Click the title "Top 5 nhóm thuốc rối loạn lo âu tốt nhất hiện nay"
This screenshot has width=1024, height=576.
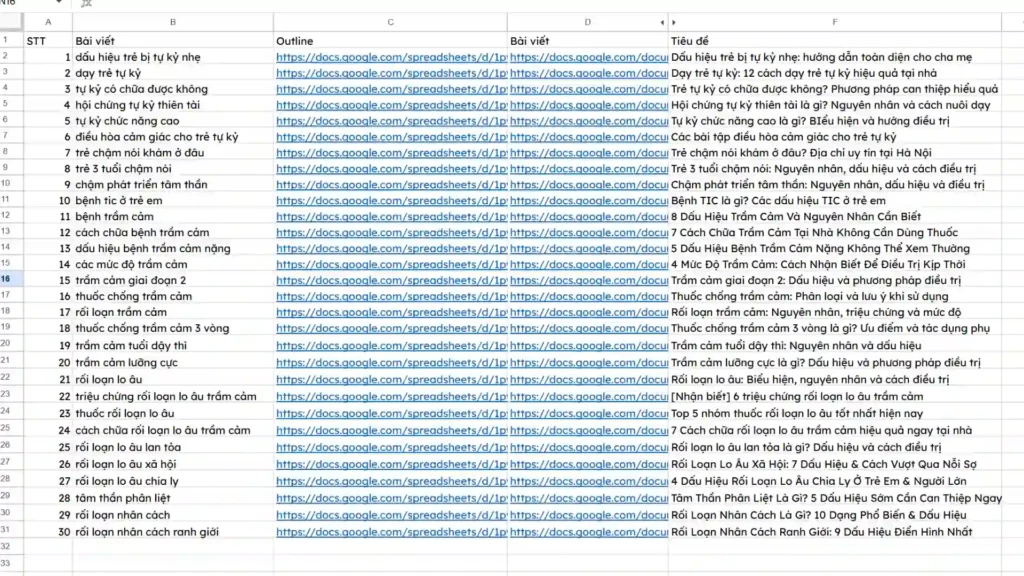797,413
